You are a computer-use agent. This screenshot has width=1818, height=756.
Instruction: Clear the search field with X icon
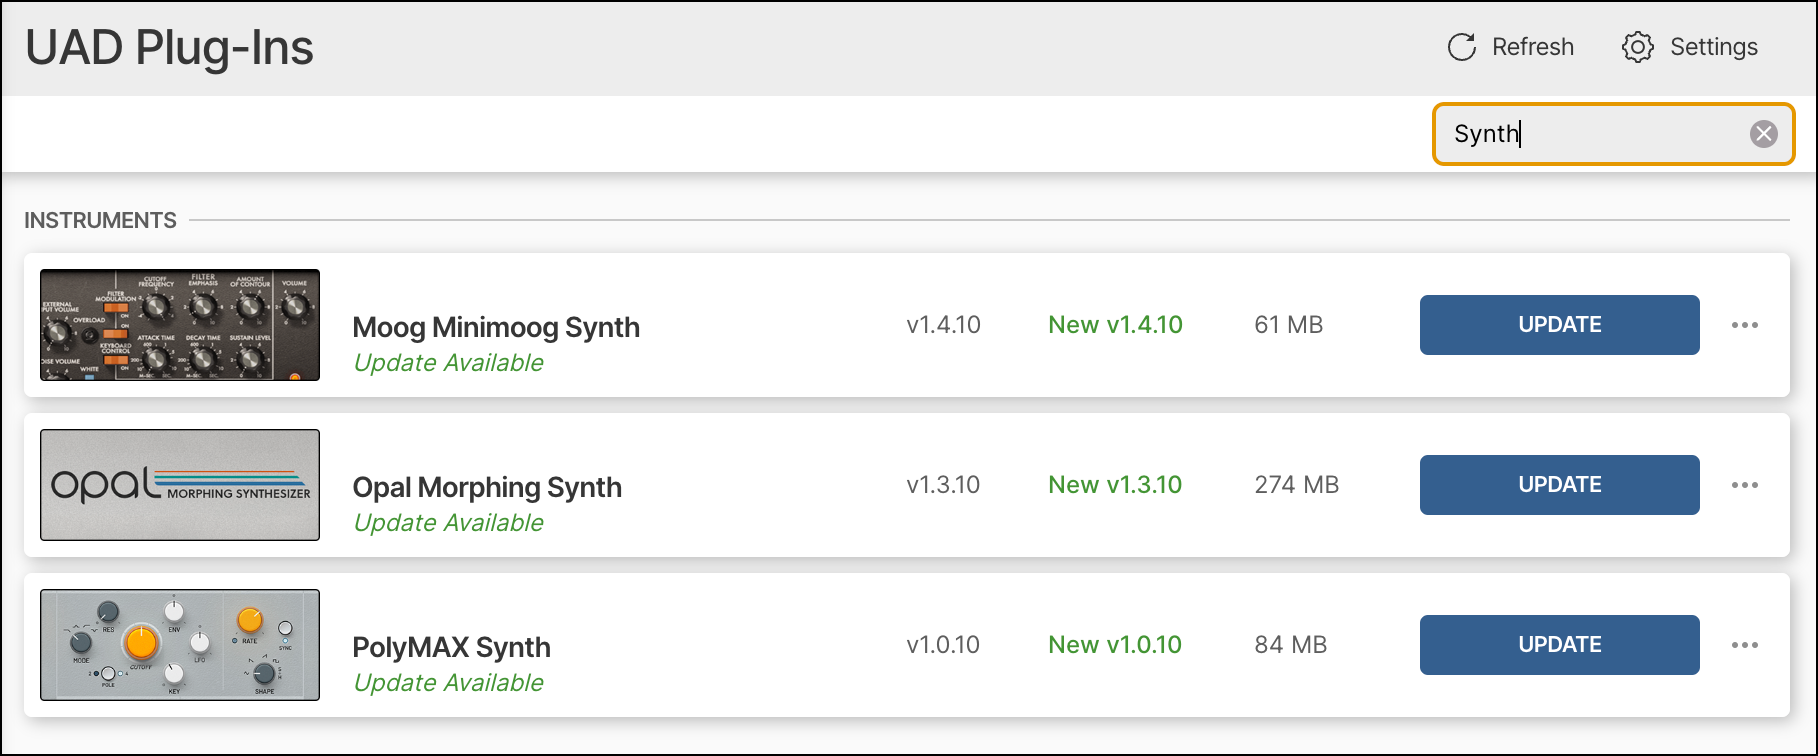pyautogui.click(x=1763, y=134)
